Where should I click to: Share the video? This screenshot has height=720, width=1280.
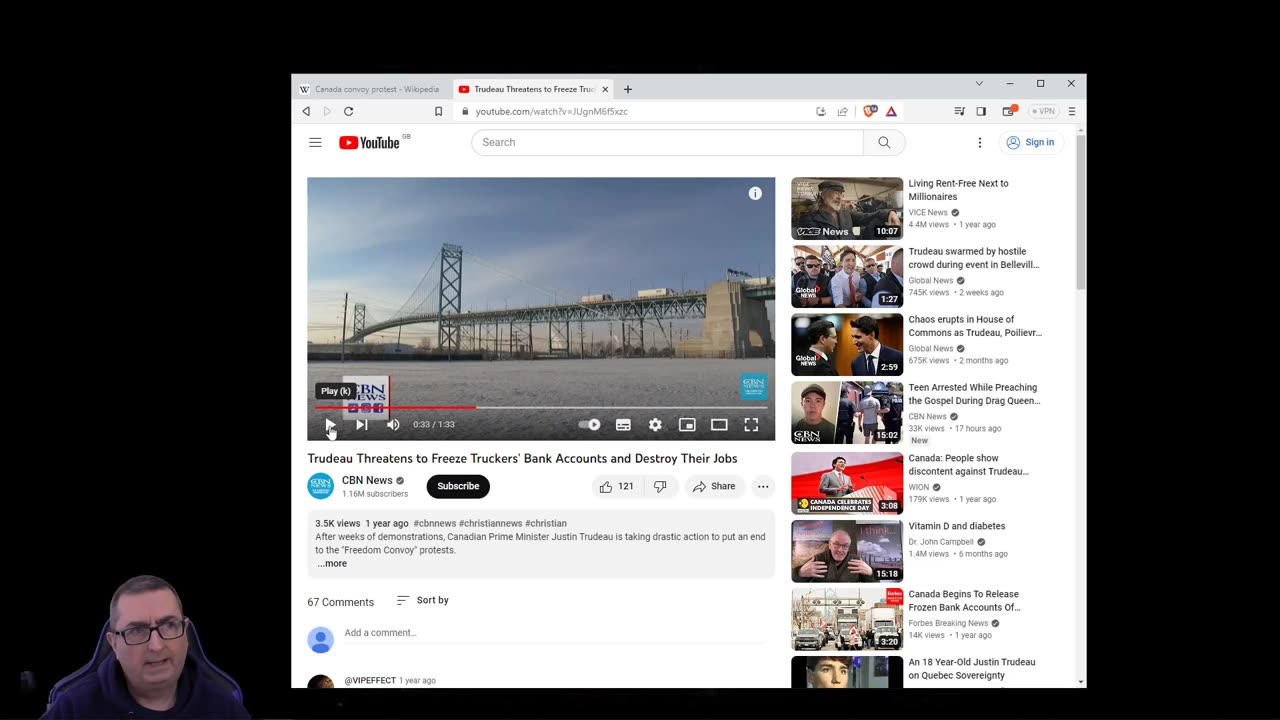pyautogui.click(x=714, y=486)
